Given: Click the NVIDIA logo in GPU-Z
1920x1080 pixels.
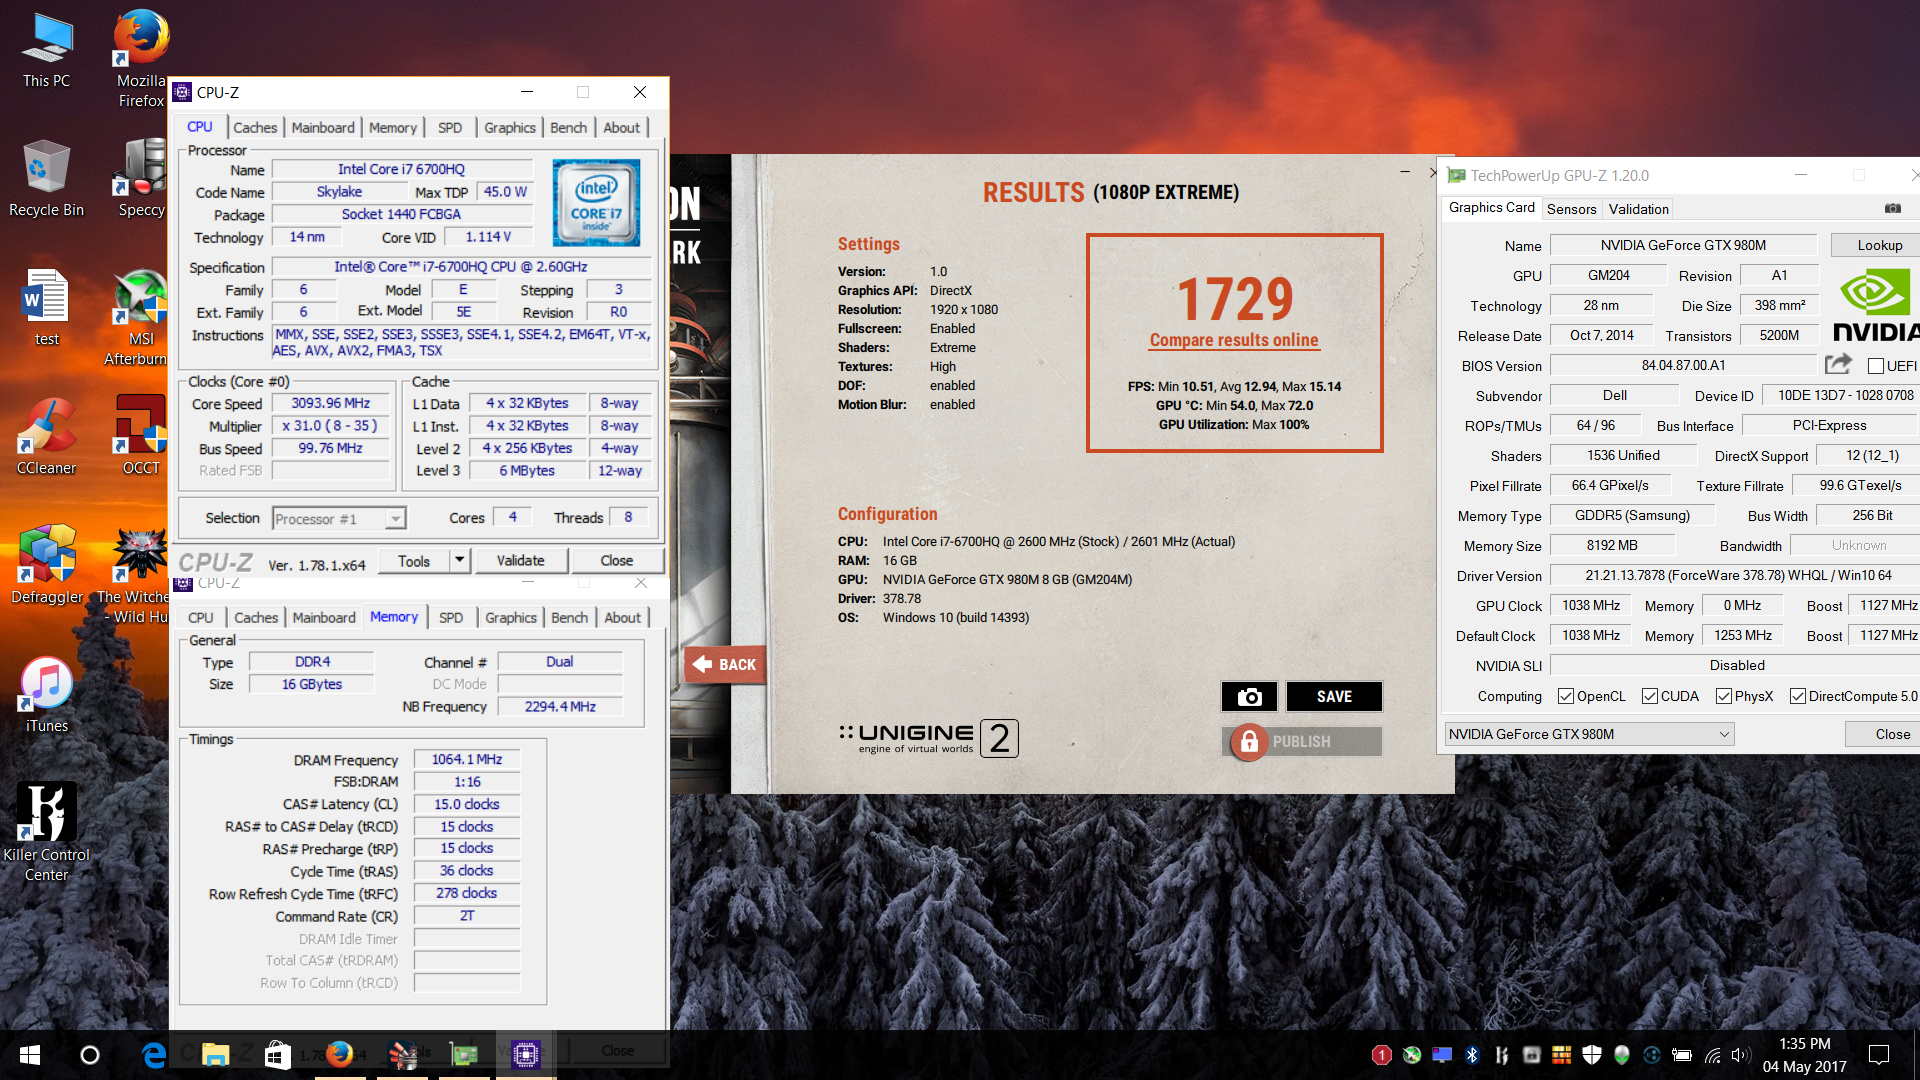Looking at the screenshot, I should point(1876,304).
